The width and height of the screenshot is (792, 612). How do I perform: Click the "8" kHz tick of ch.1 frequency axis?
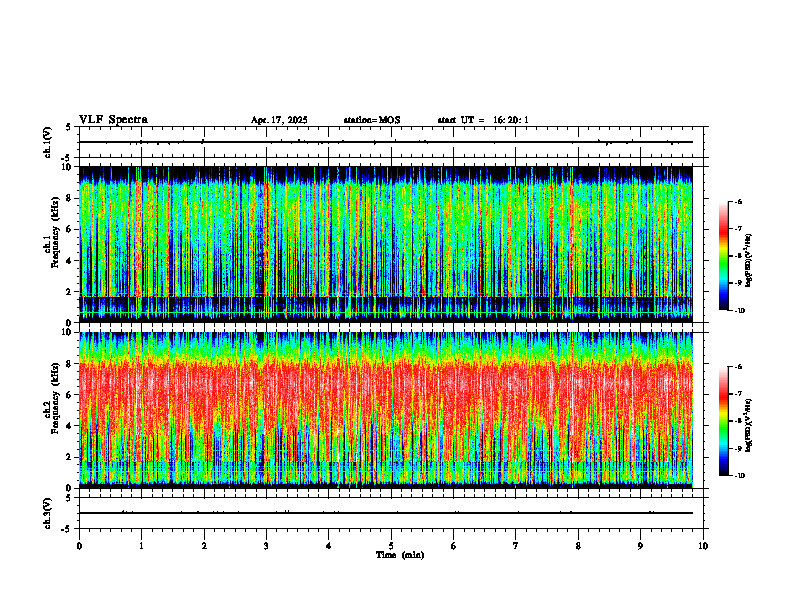pos(70,198)
